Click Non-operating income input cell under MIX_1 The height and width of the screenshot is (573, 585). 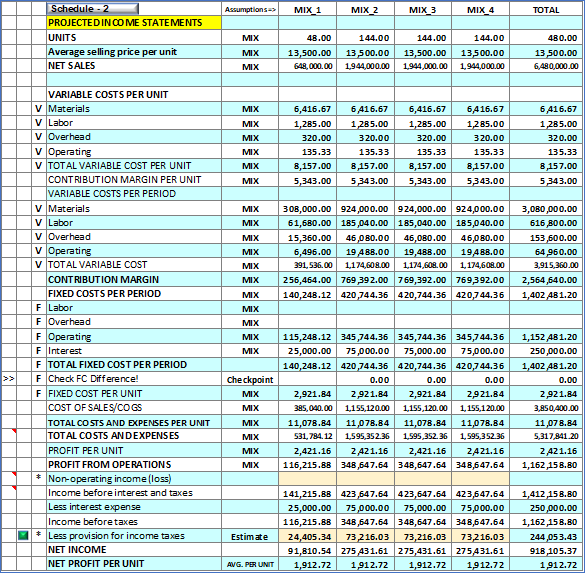click(x=307, y=479)
